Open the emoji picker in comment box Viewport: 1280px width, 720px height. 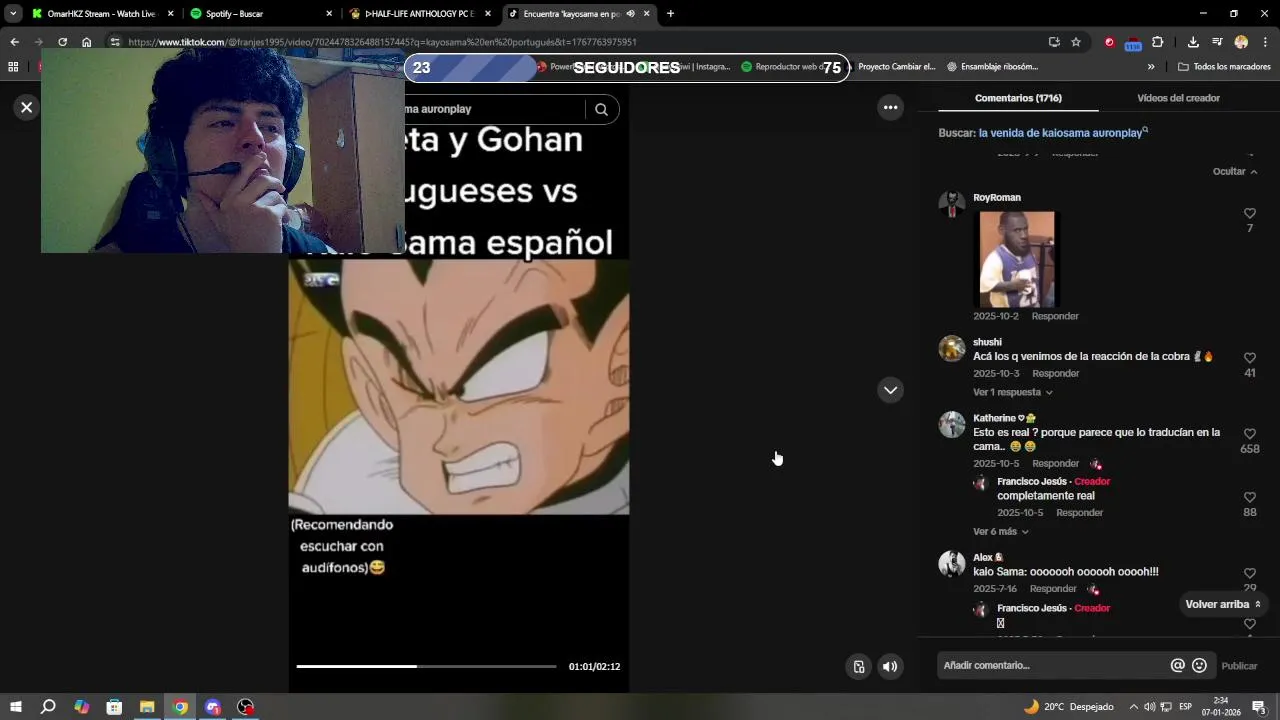[x=1199, y=665]
